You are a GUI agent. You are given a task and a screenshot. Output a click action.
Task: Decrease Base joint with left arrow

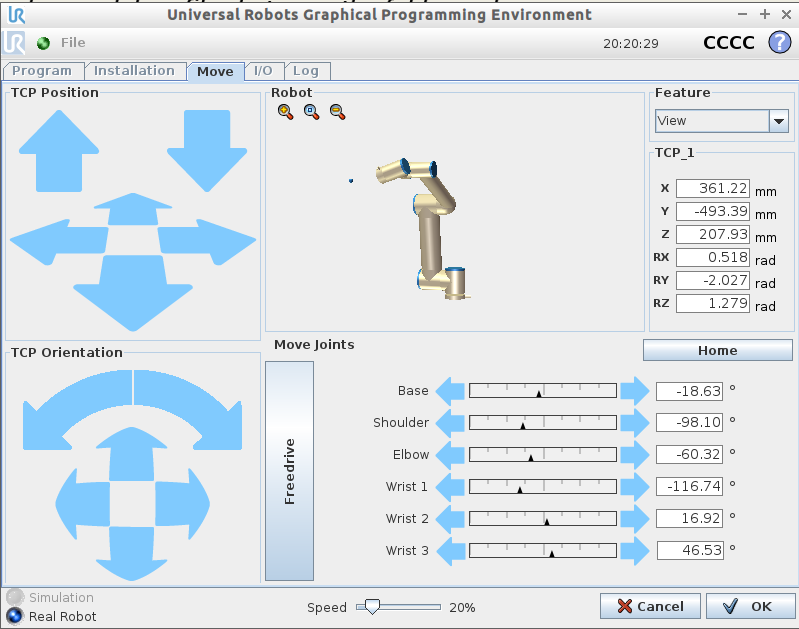point(450,391)
